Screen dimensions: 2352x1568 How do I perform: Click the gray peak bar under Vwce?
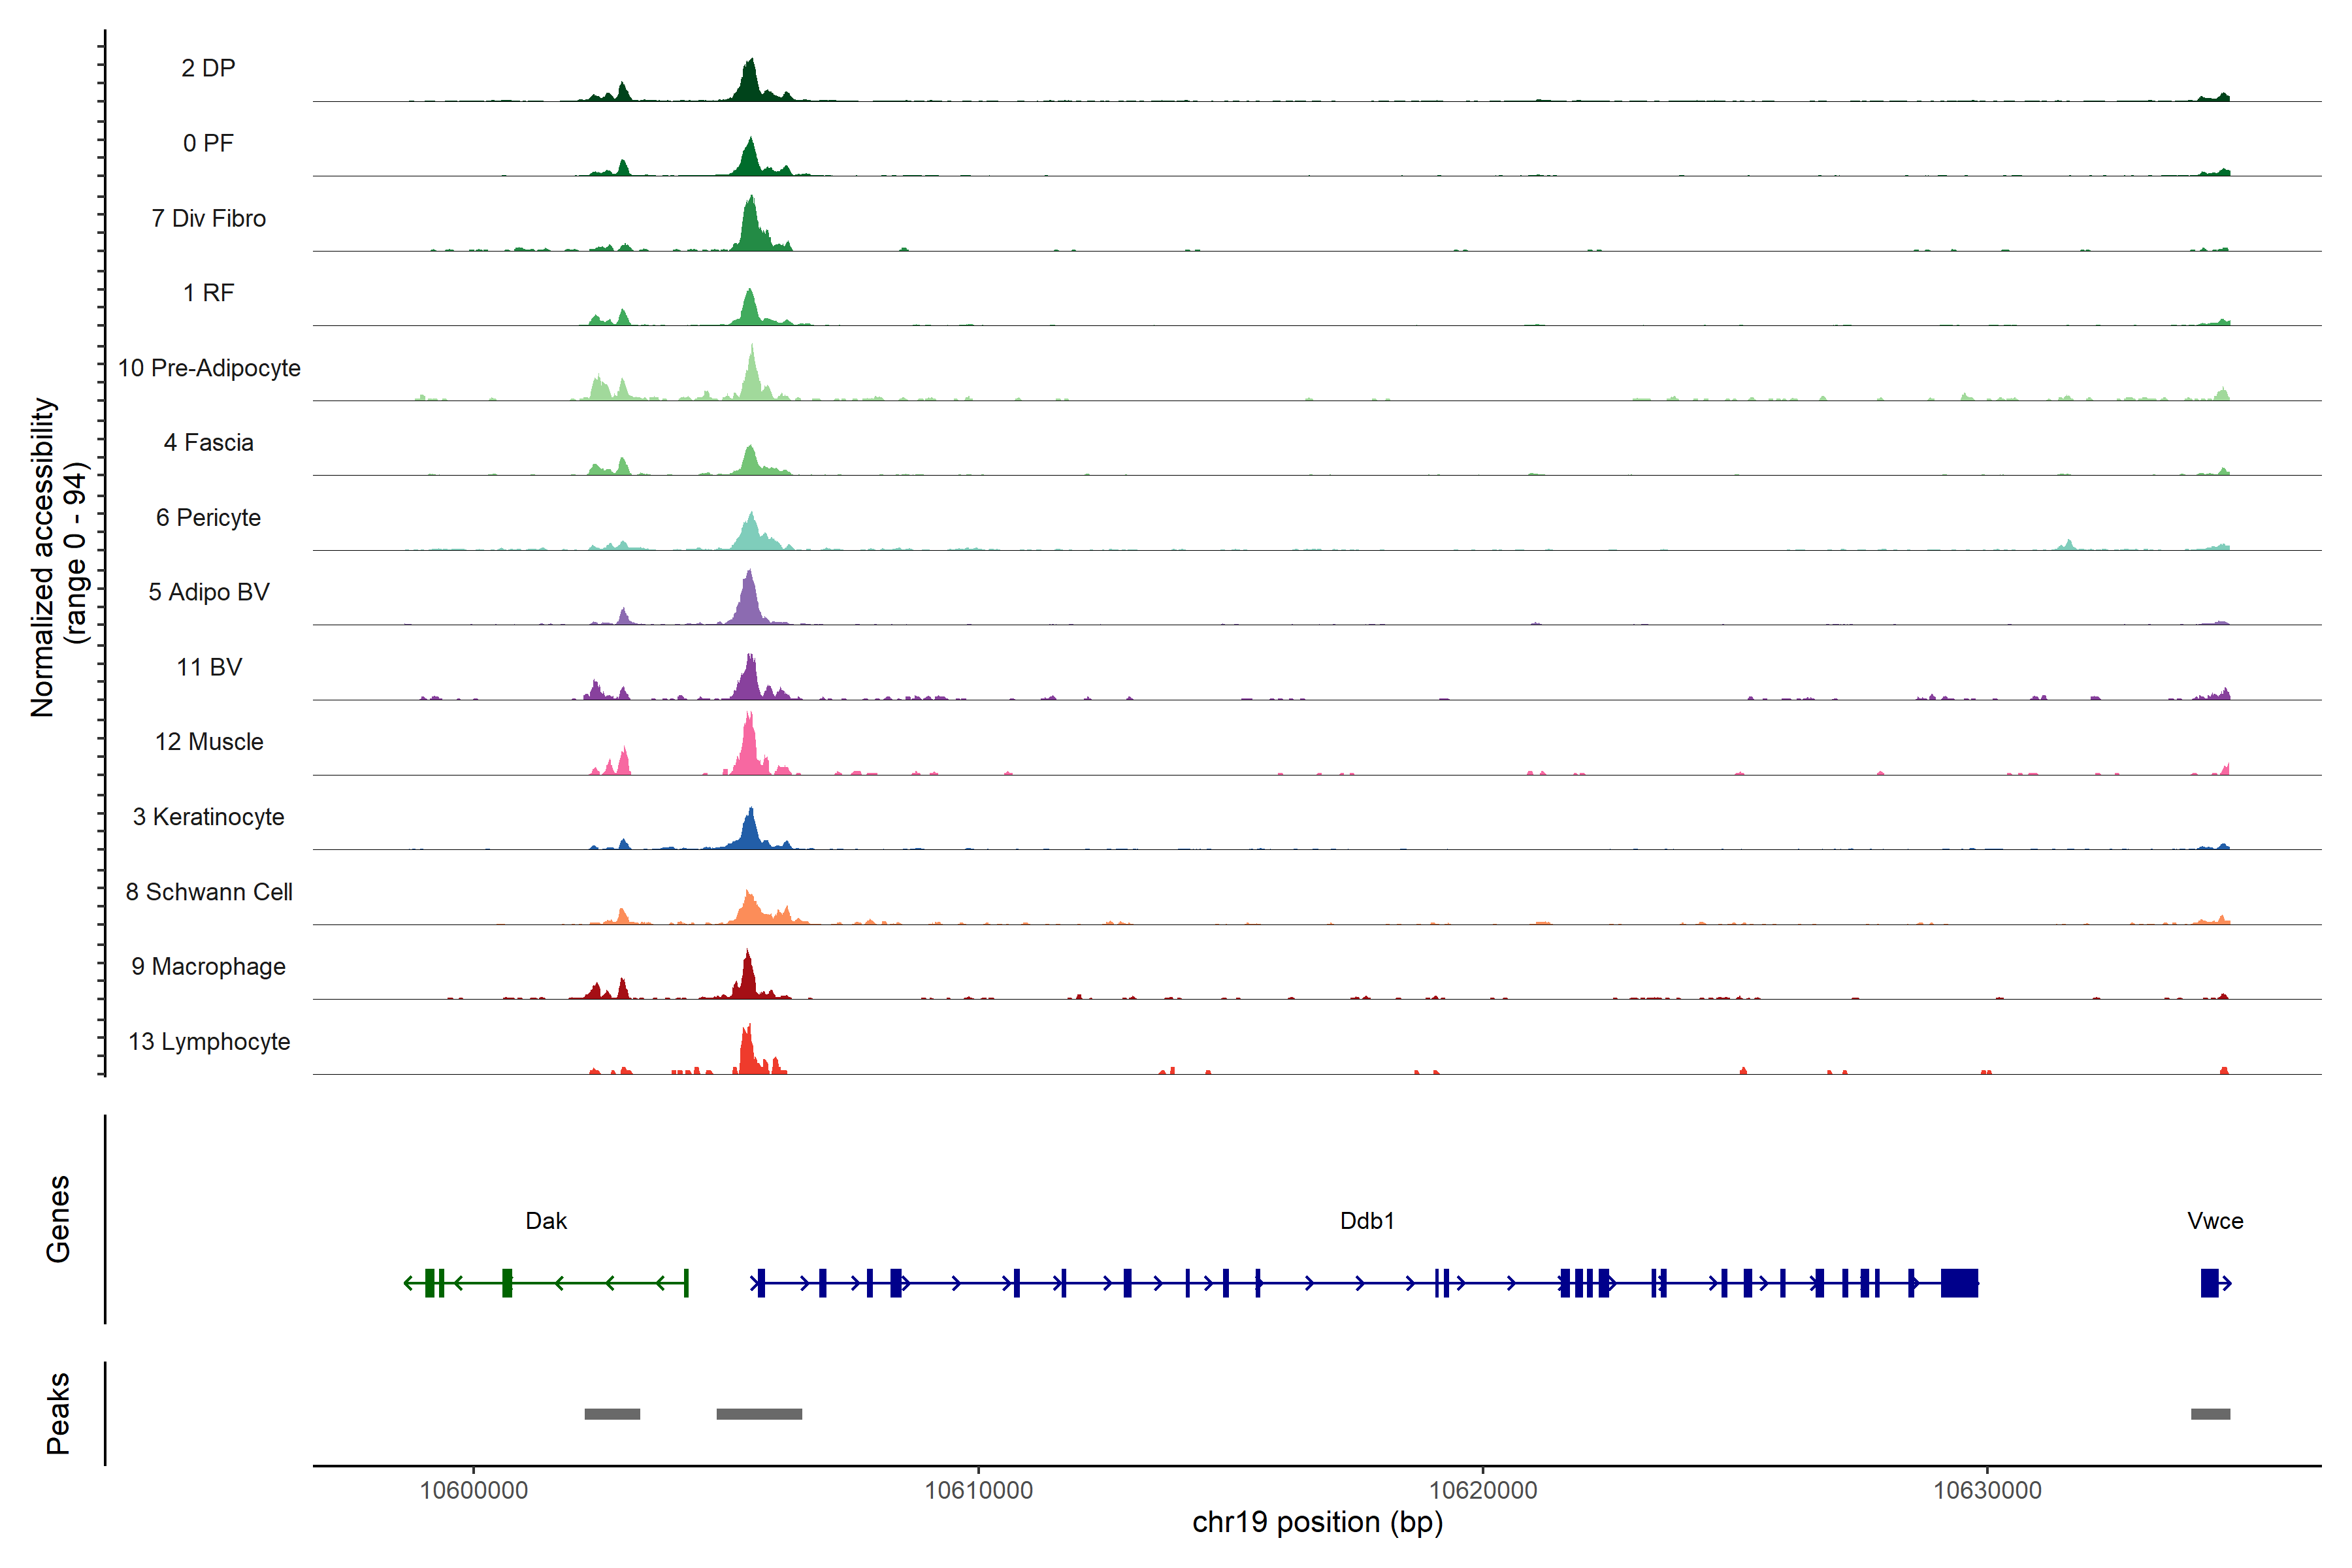pyautogui.click(x=2210, y=1413)
